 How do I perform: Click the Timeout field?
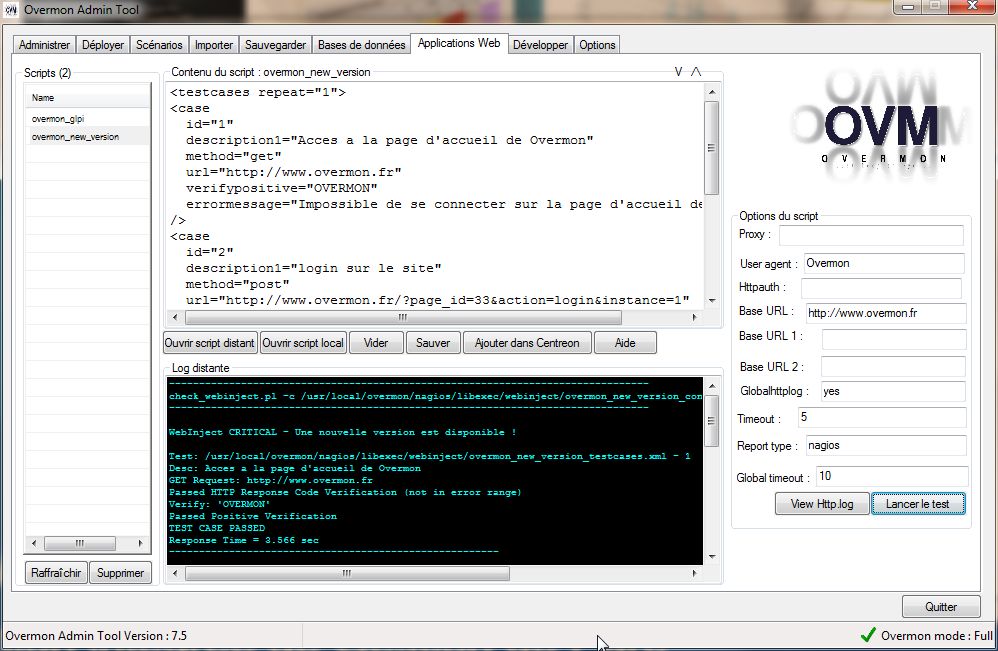pyautogui.click(x=882, y=417)
